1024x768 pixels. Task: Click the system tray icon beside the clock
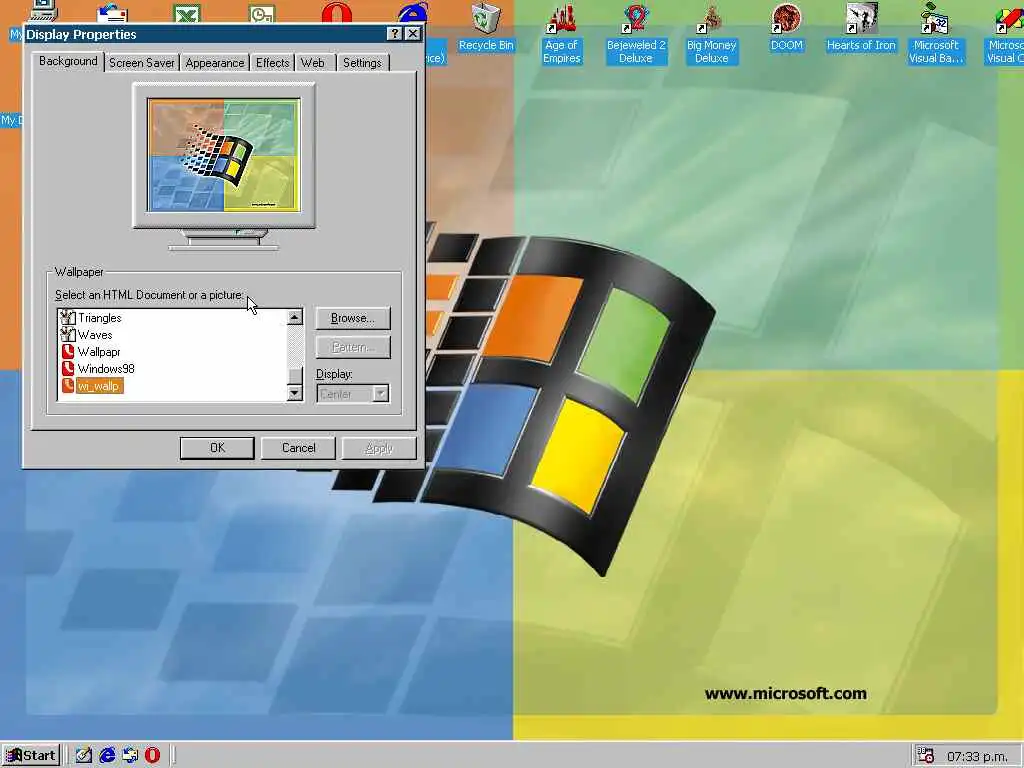click(x=925, y=756)
